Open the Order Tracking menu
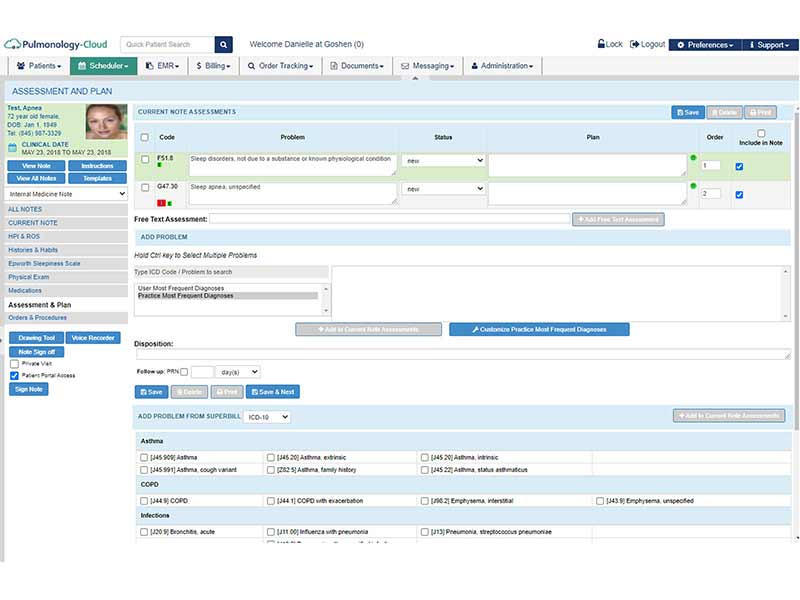The height and width of the screenshot is (600, 800). [x=280, y=66]
